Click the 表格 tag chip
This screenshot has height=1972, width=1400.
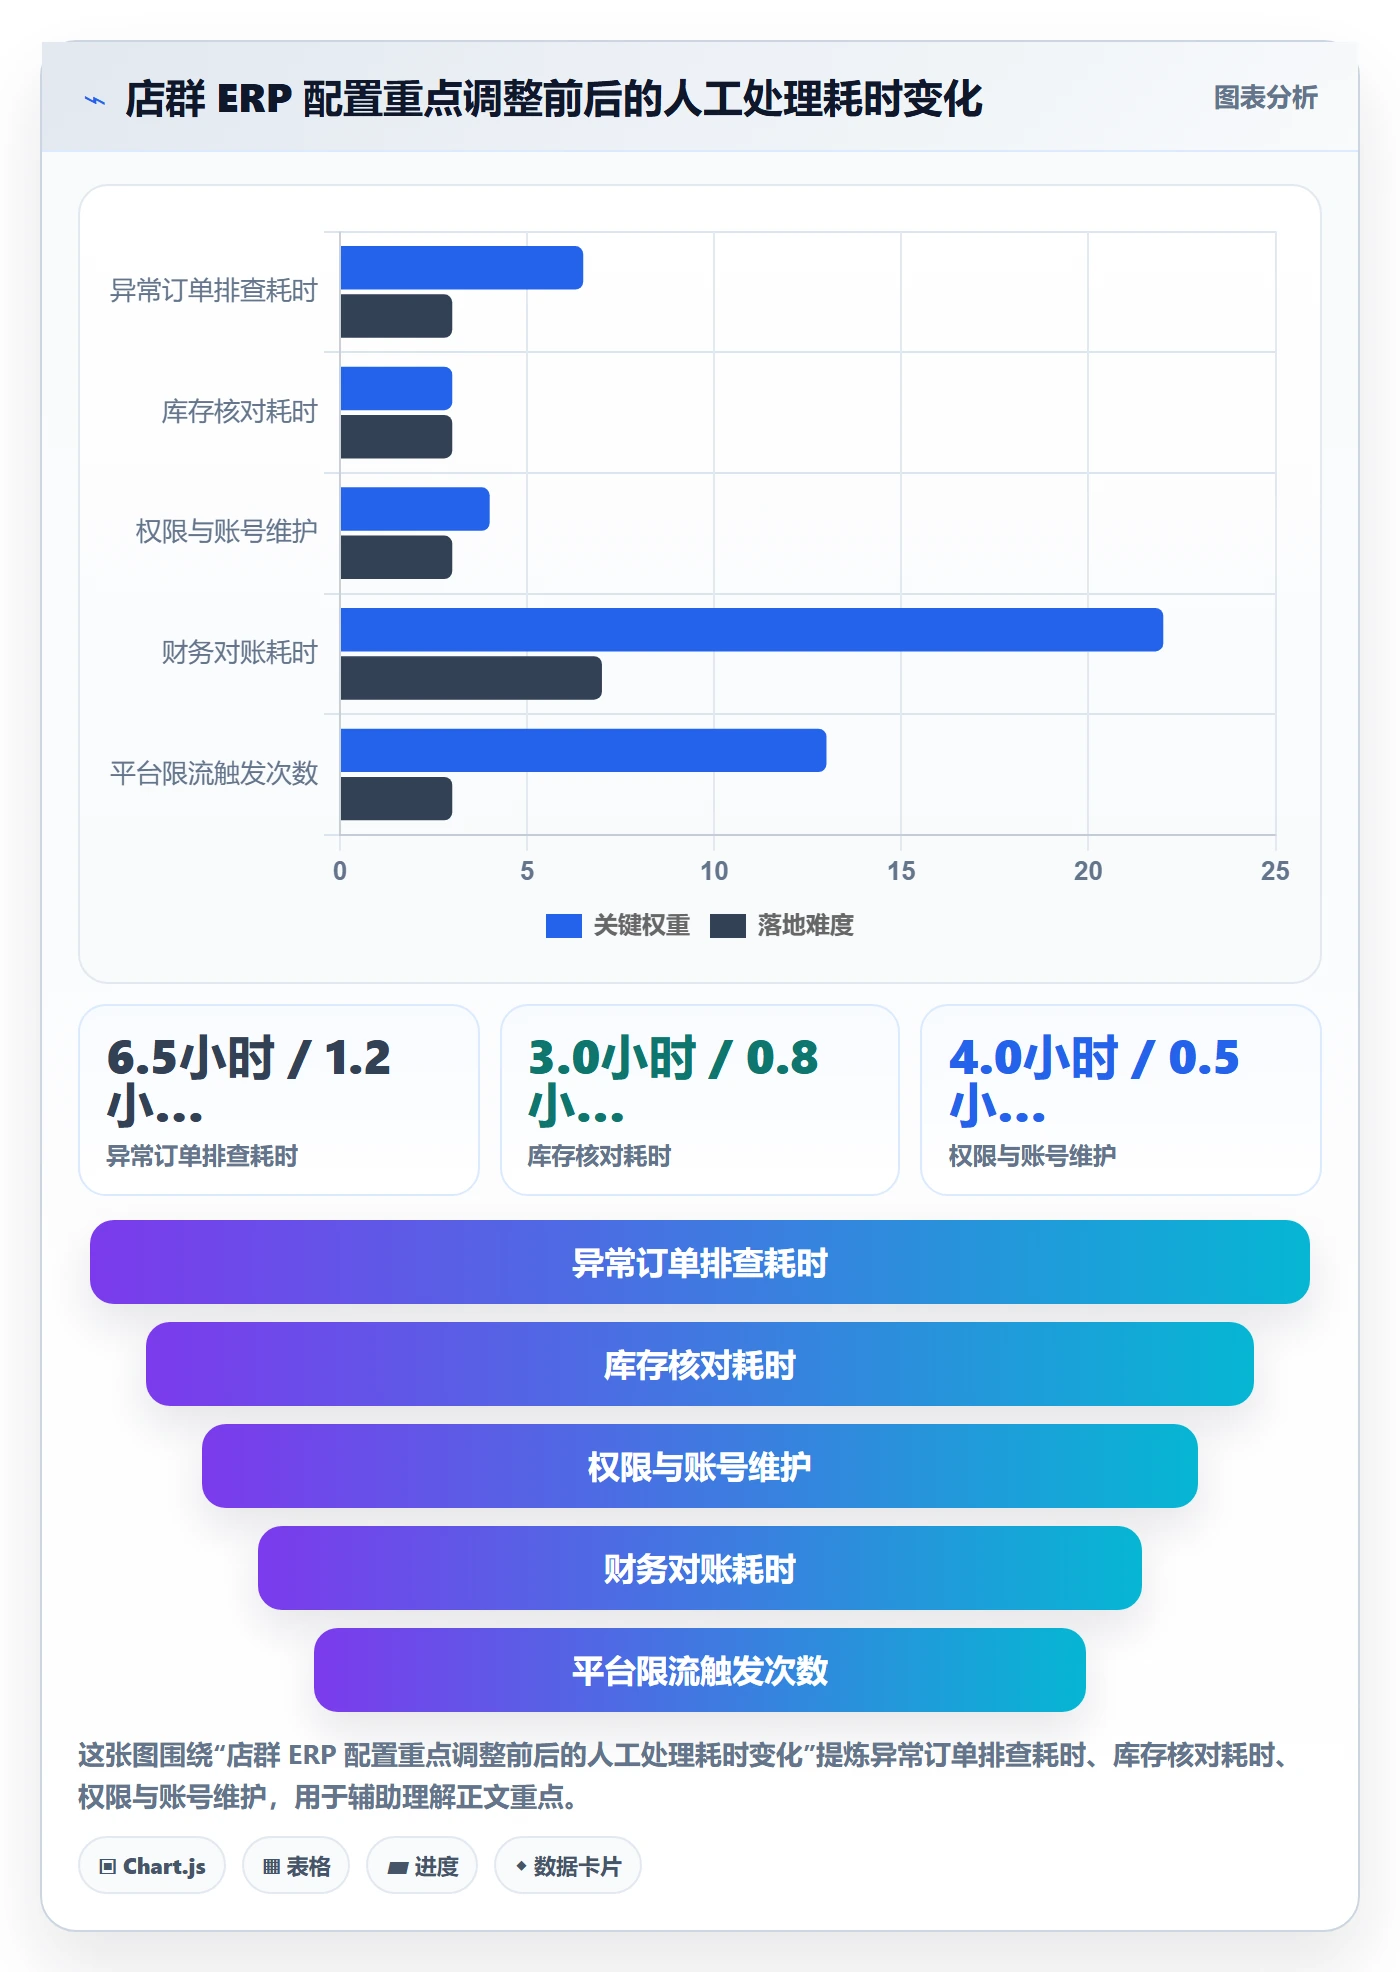(296, 1866)
